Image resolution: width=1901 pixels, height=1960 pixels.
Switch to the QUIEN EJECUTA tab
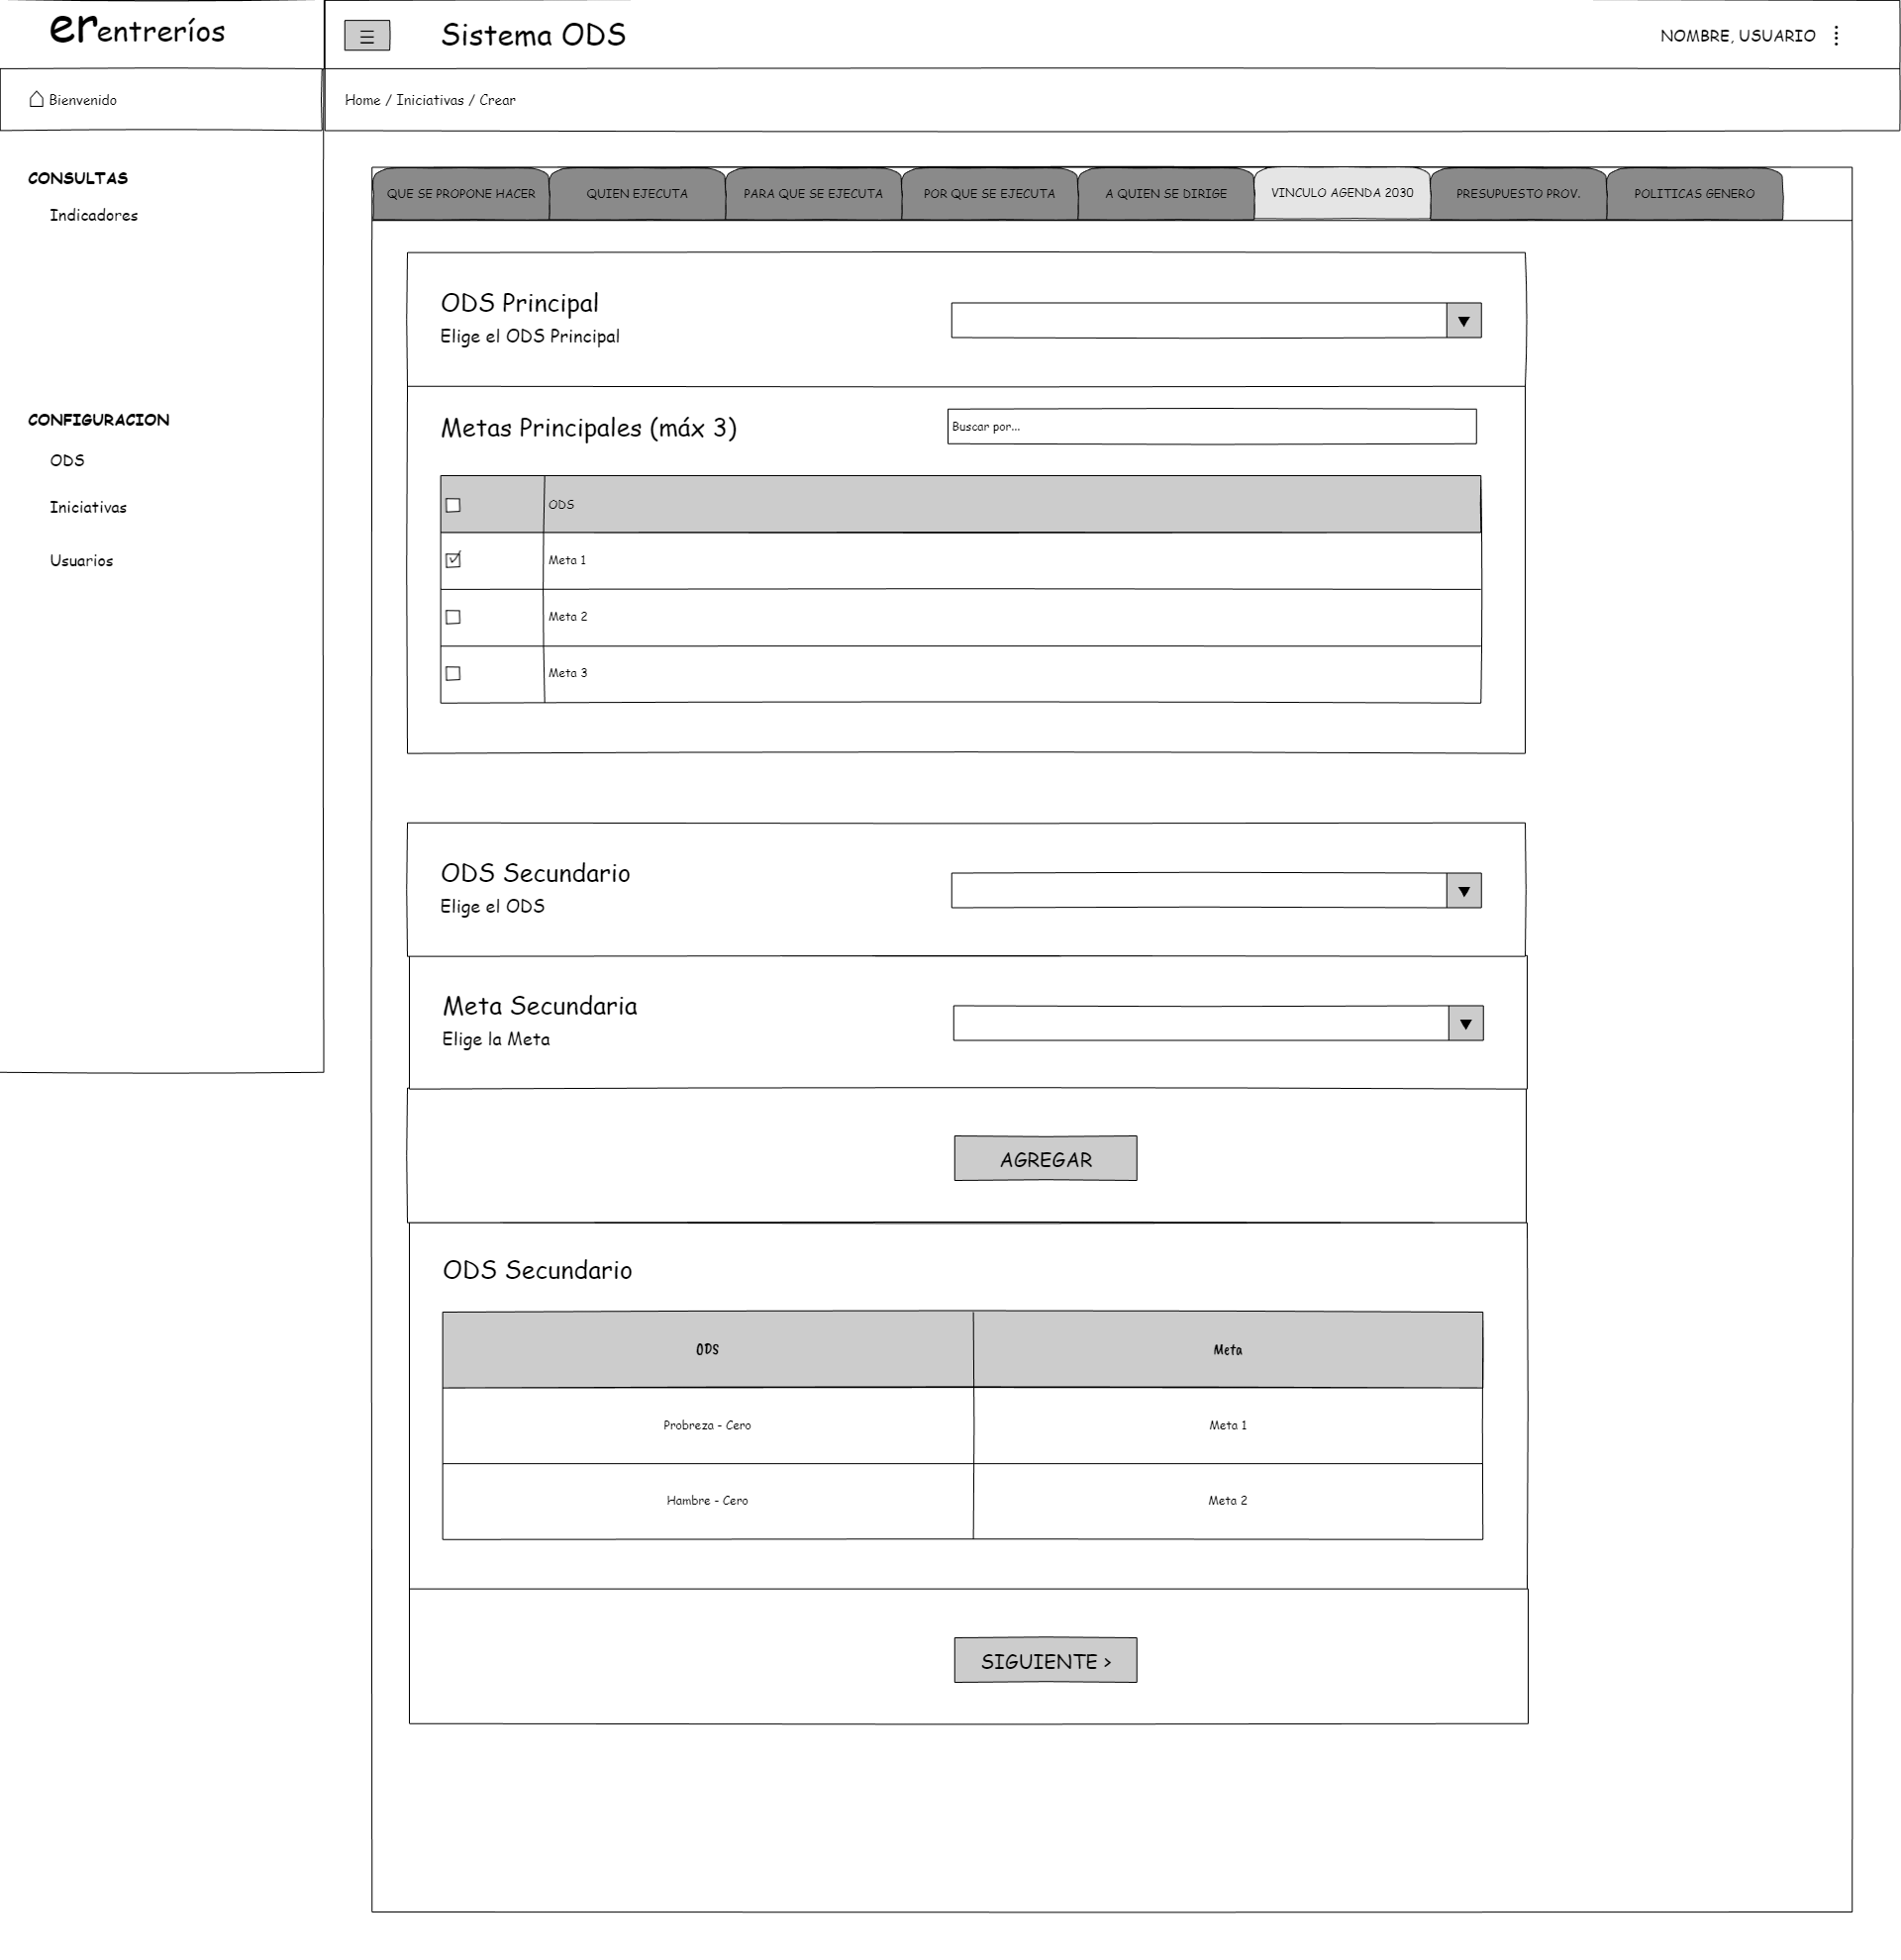637,194
